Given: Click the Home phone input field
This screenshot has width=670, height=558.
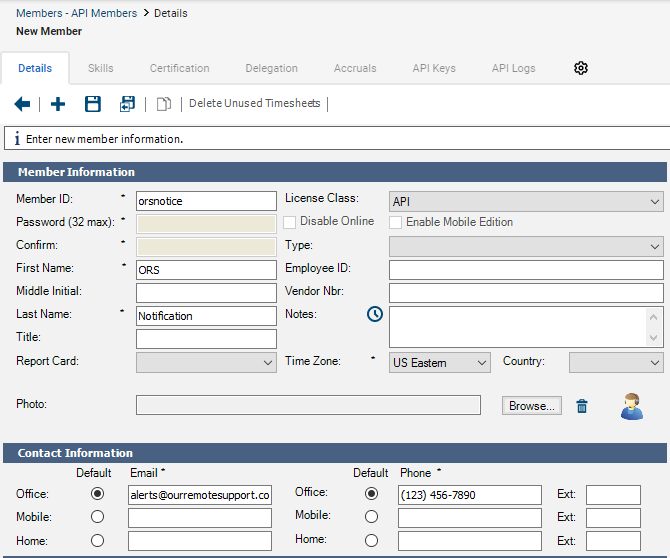Looking at the screenshot, I should [470, 541].
